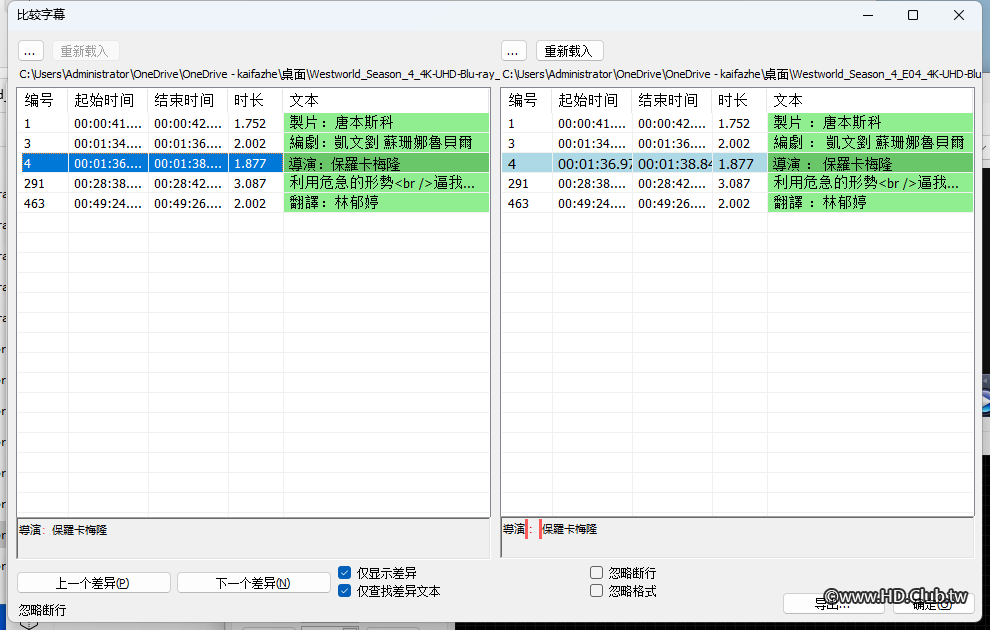Untick 仅查找差异文本 checkbox

click(344, 591)
